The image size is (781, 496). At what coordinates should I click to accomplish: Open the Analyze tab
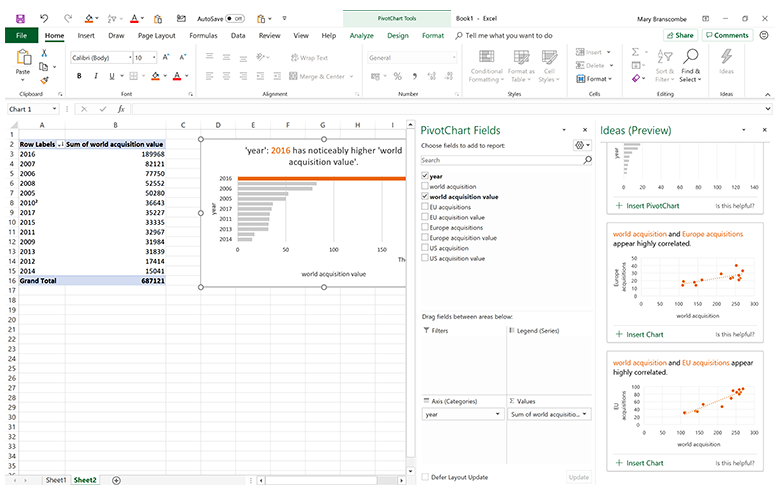[362, 36]
